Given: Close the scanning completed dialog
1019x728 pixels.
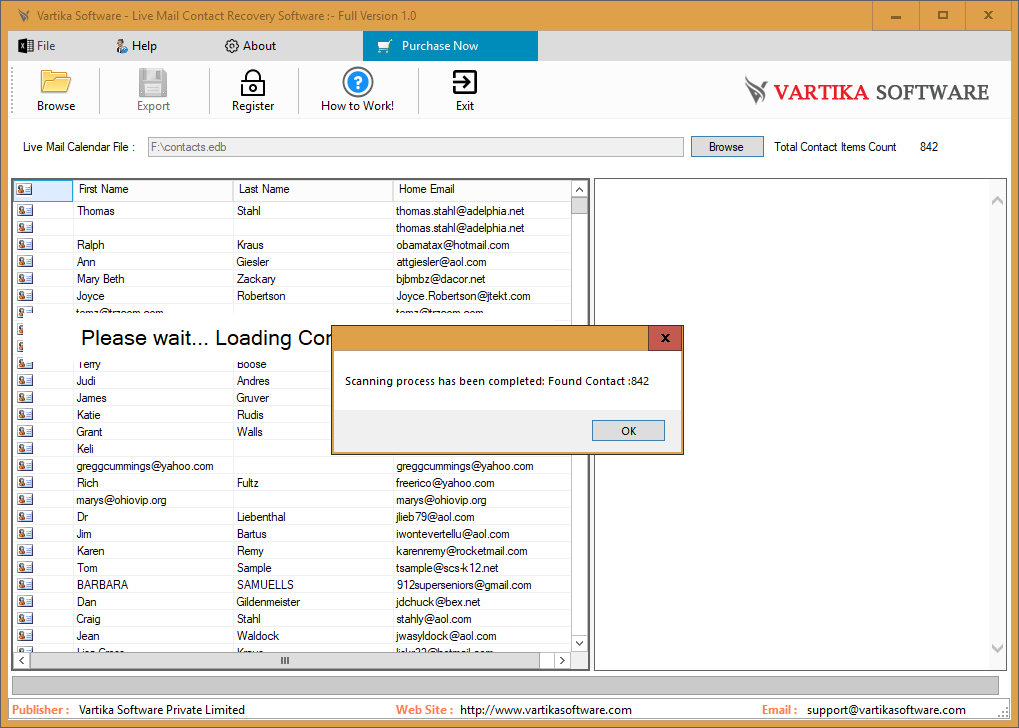Looking at the screenshot, I should 665,338.
